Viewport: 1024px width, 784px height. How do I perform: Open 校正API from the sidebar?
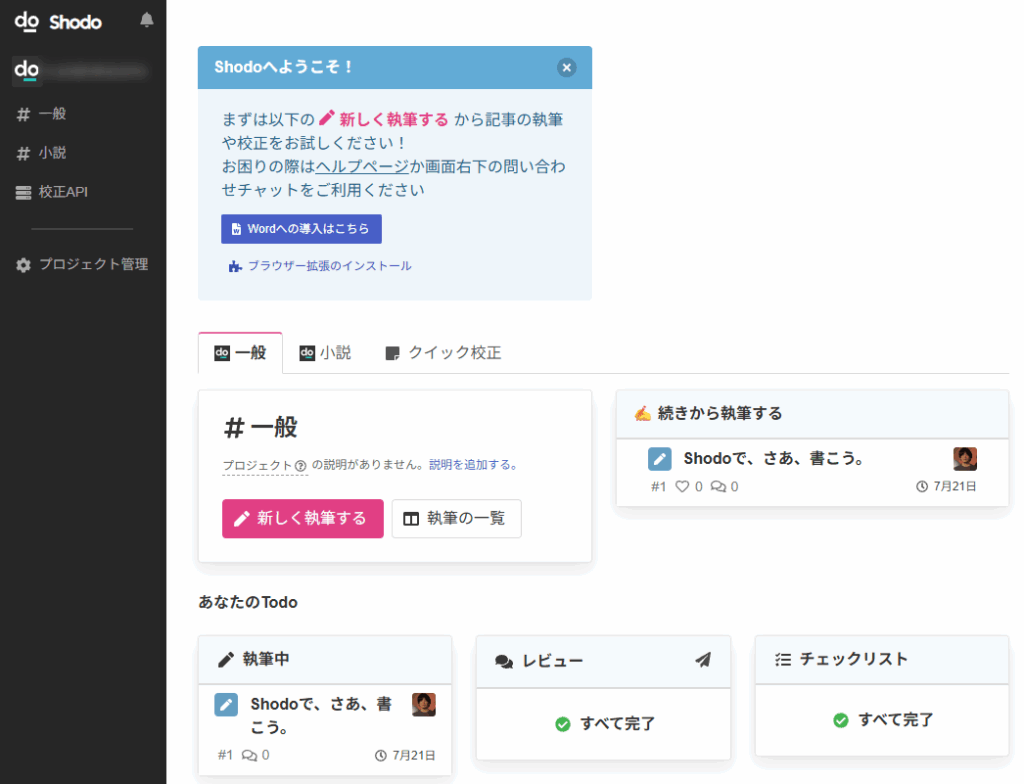pos(52,192)
